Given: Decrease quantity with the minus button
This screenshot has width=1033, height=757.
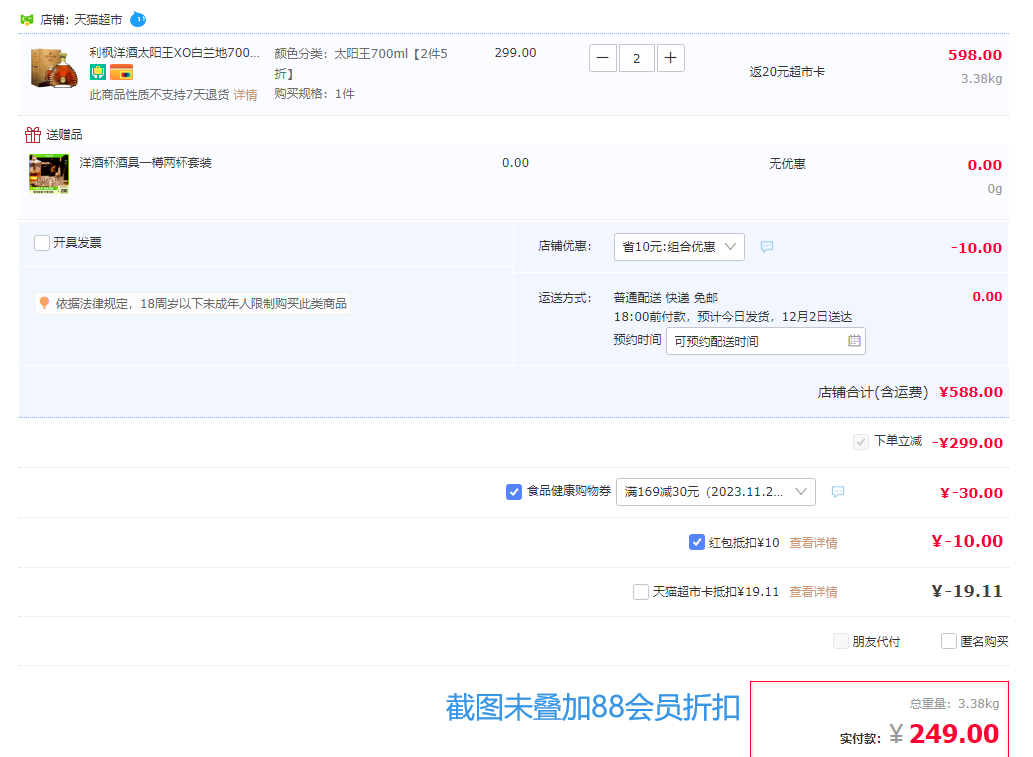Looking at the screenshot, I should (x=603, y=58).
